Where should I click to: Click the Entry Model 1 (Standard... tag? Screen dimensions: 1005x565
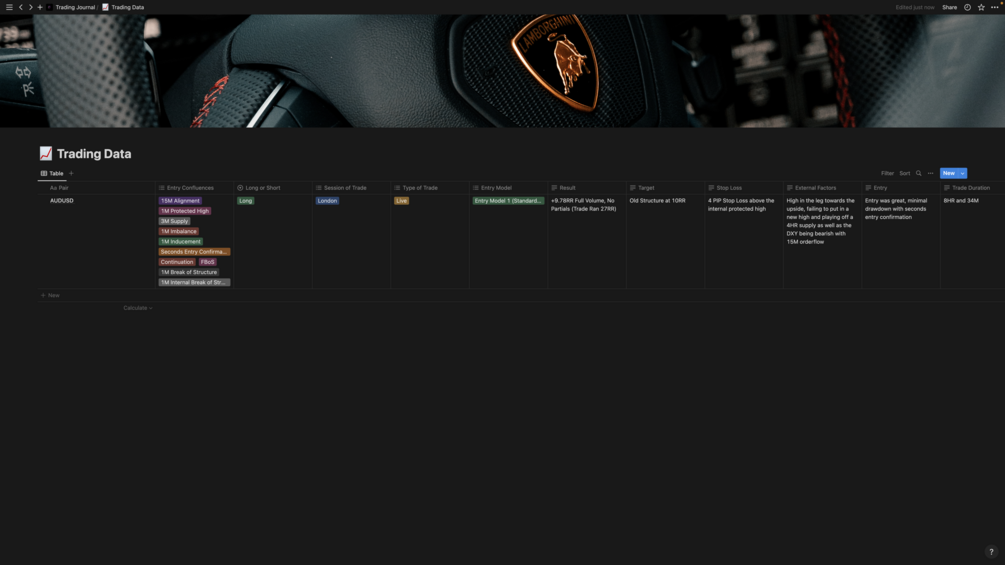pos(508,201)
